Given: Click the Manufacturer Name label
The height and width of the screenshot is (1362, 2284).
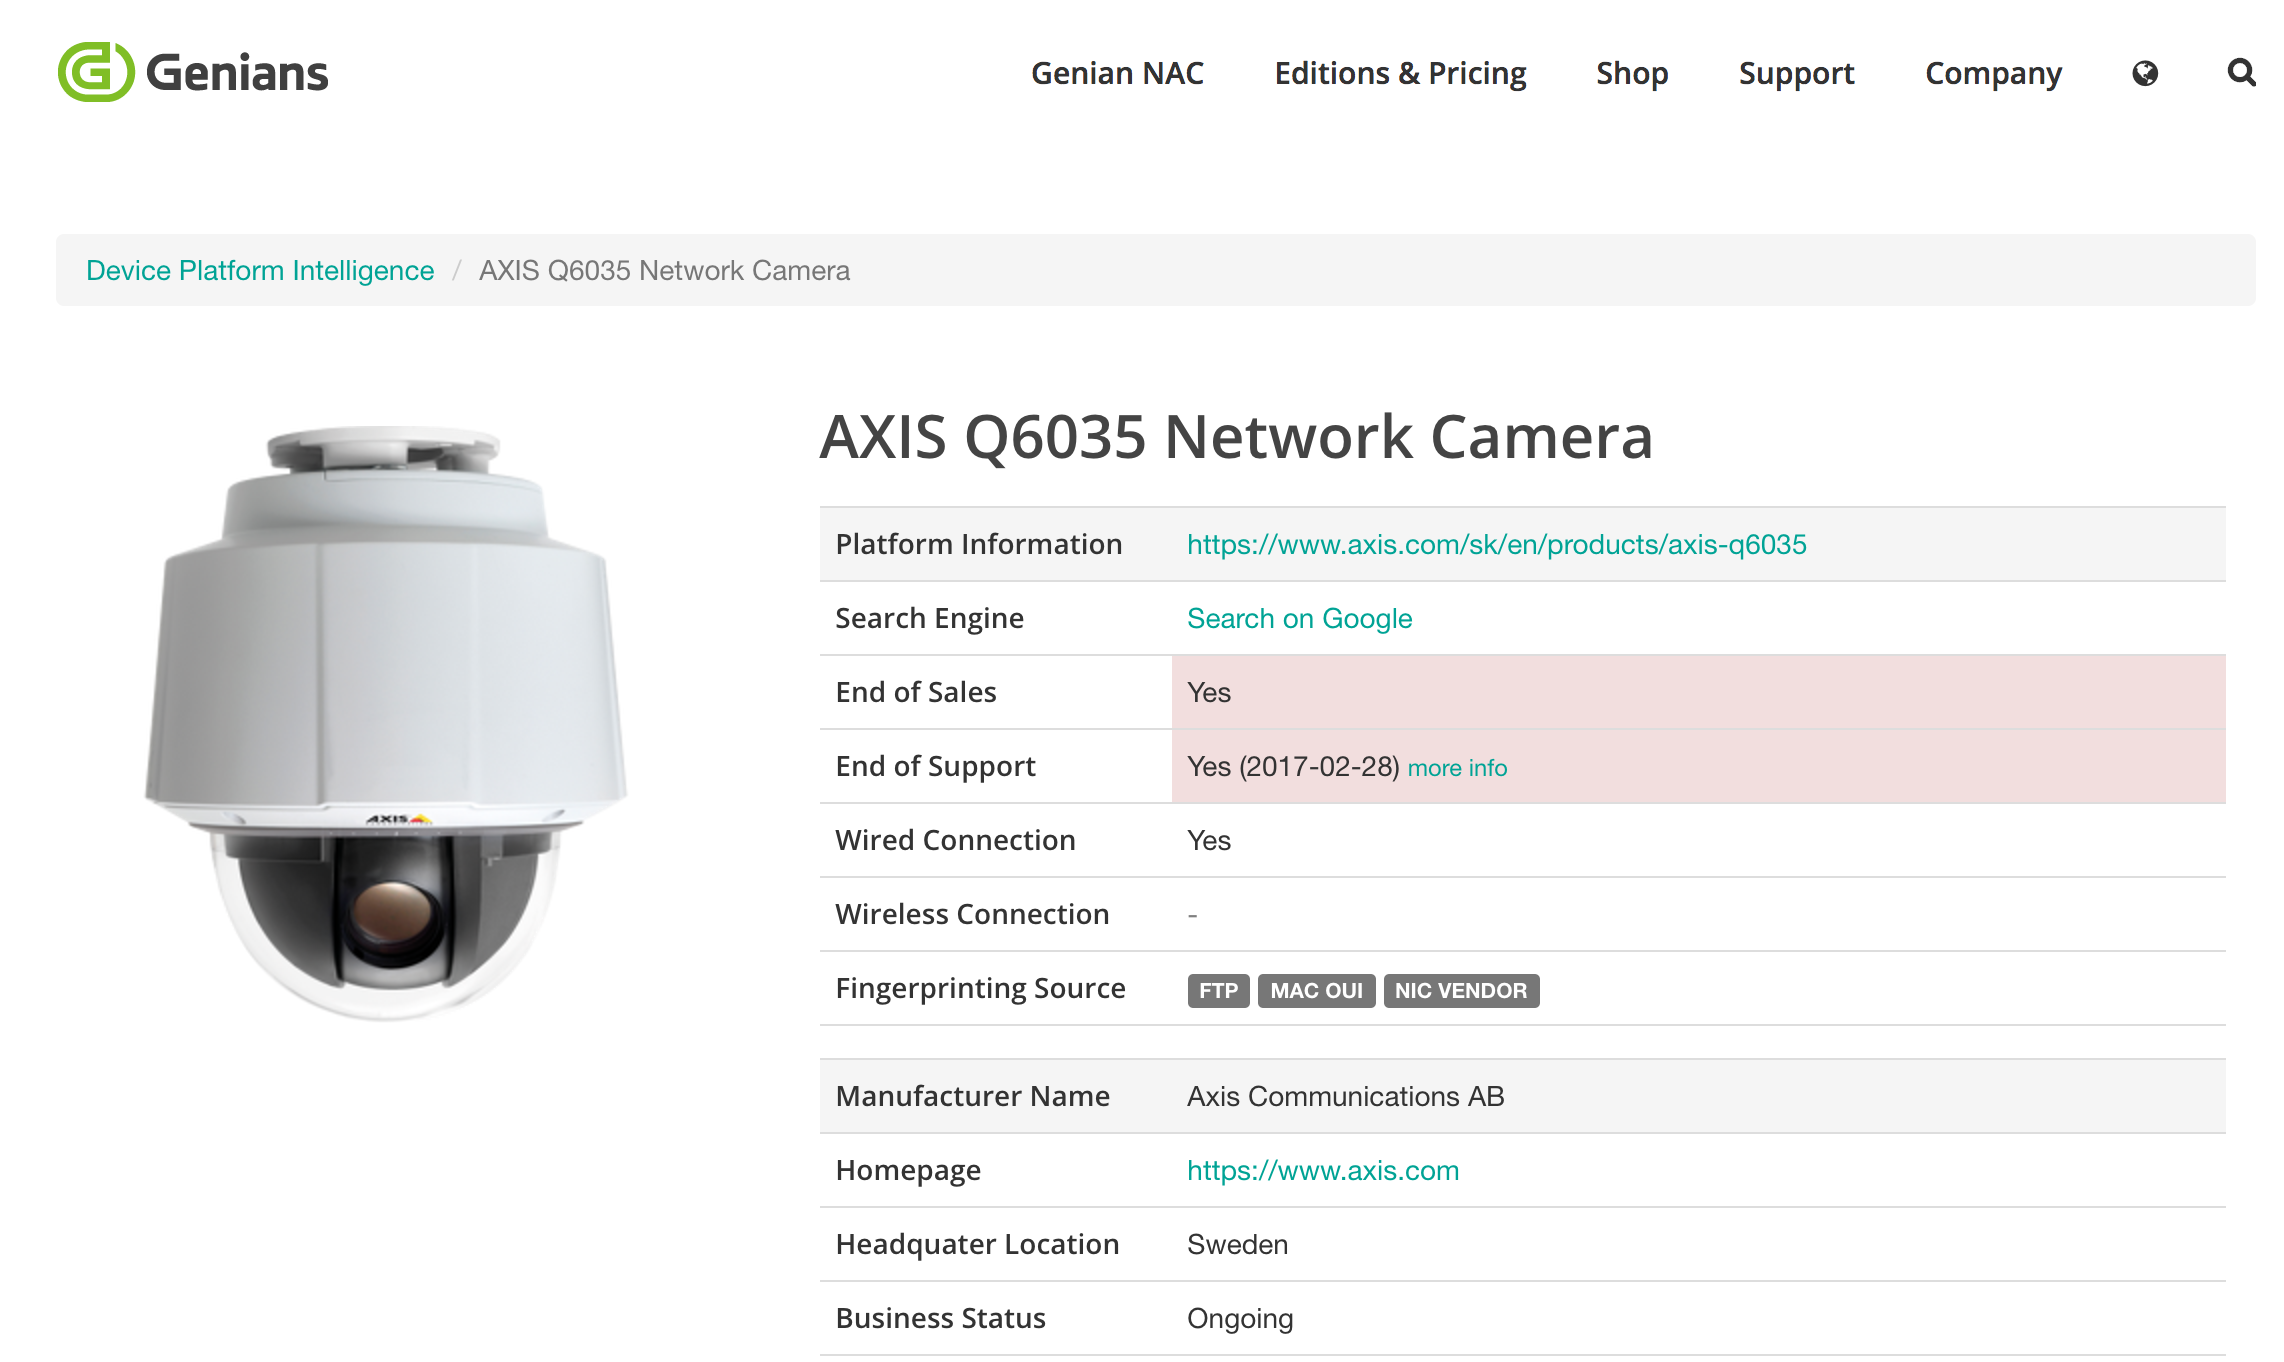Looking at the screenshot, I should pos(972,1096).
